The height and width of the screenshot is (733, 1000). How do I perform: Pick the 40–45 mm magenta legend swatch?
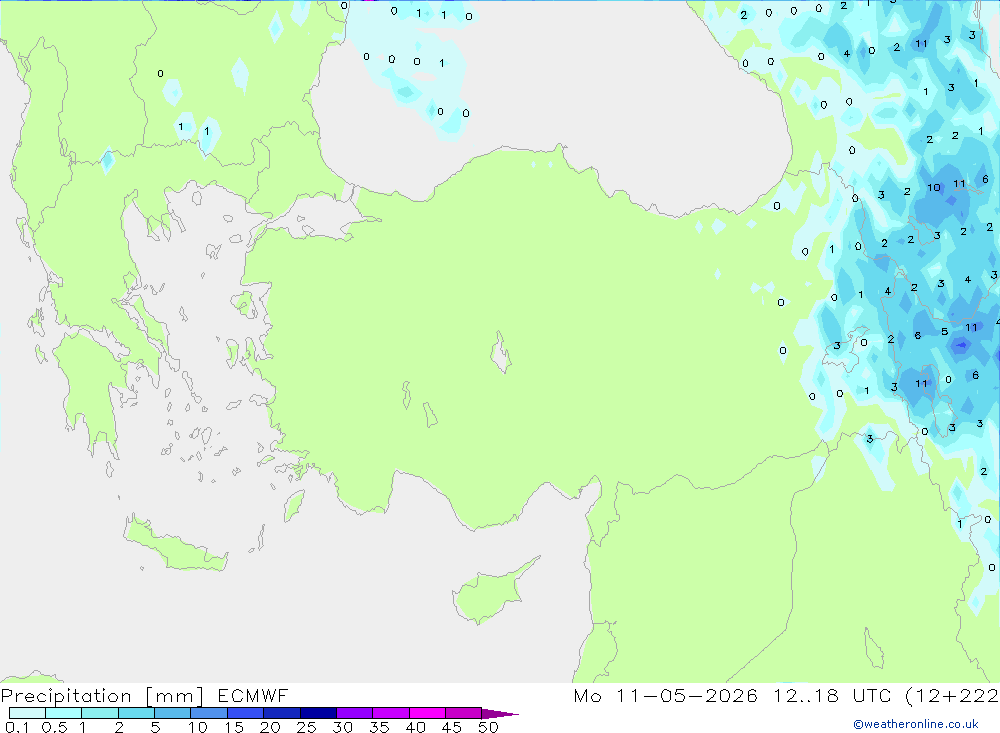click(427, 713)
